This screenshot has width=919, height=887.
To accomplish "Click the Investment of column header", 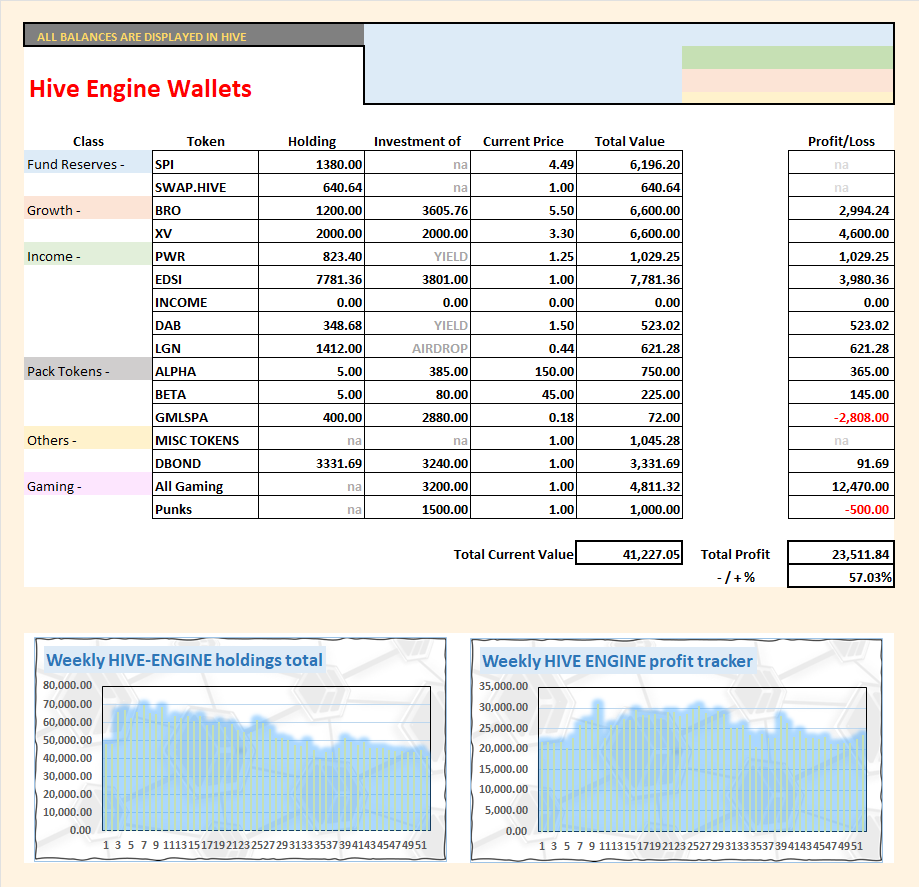I will coord(417,141).
